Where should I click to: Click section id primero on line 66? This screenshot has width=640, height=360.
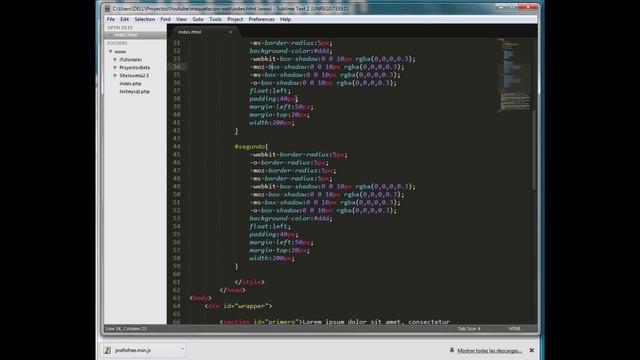click(260, 322)
